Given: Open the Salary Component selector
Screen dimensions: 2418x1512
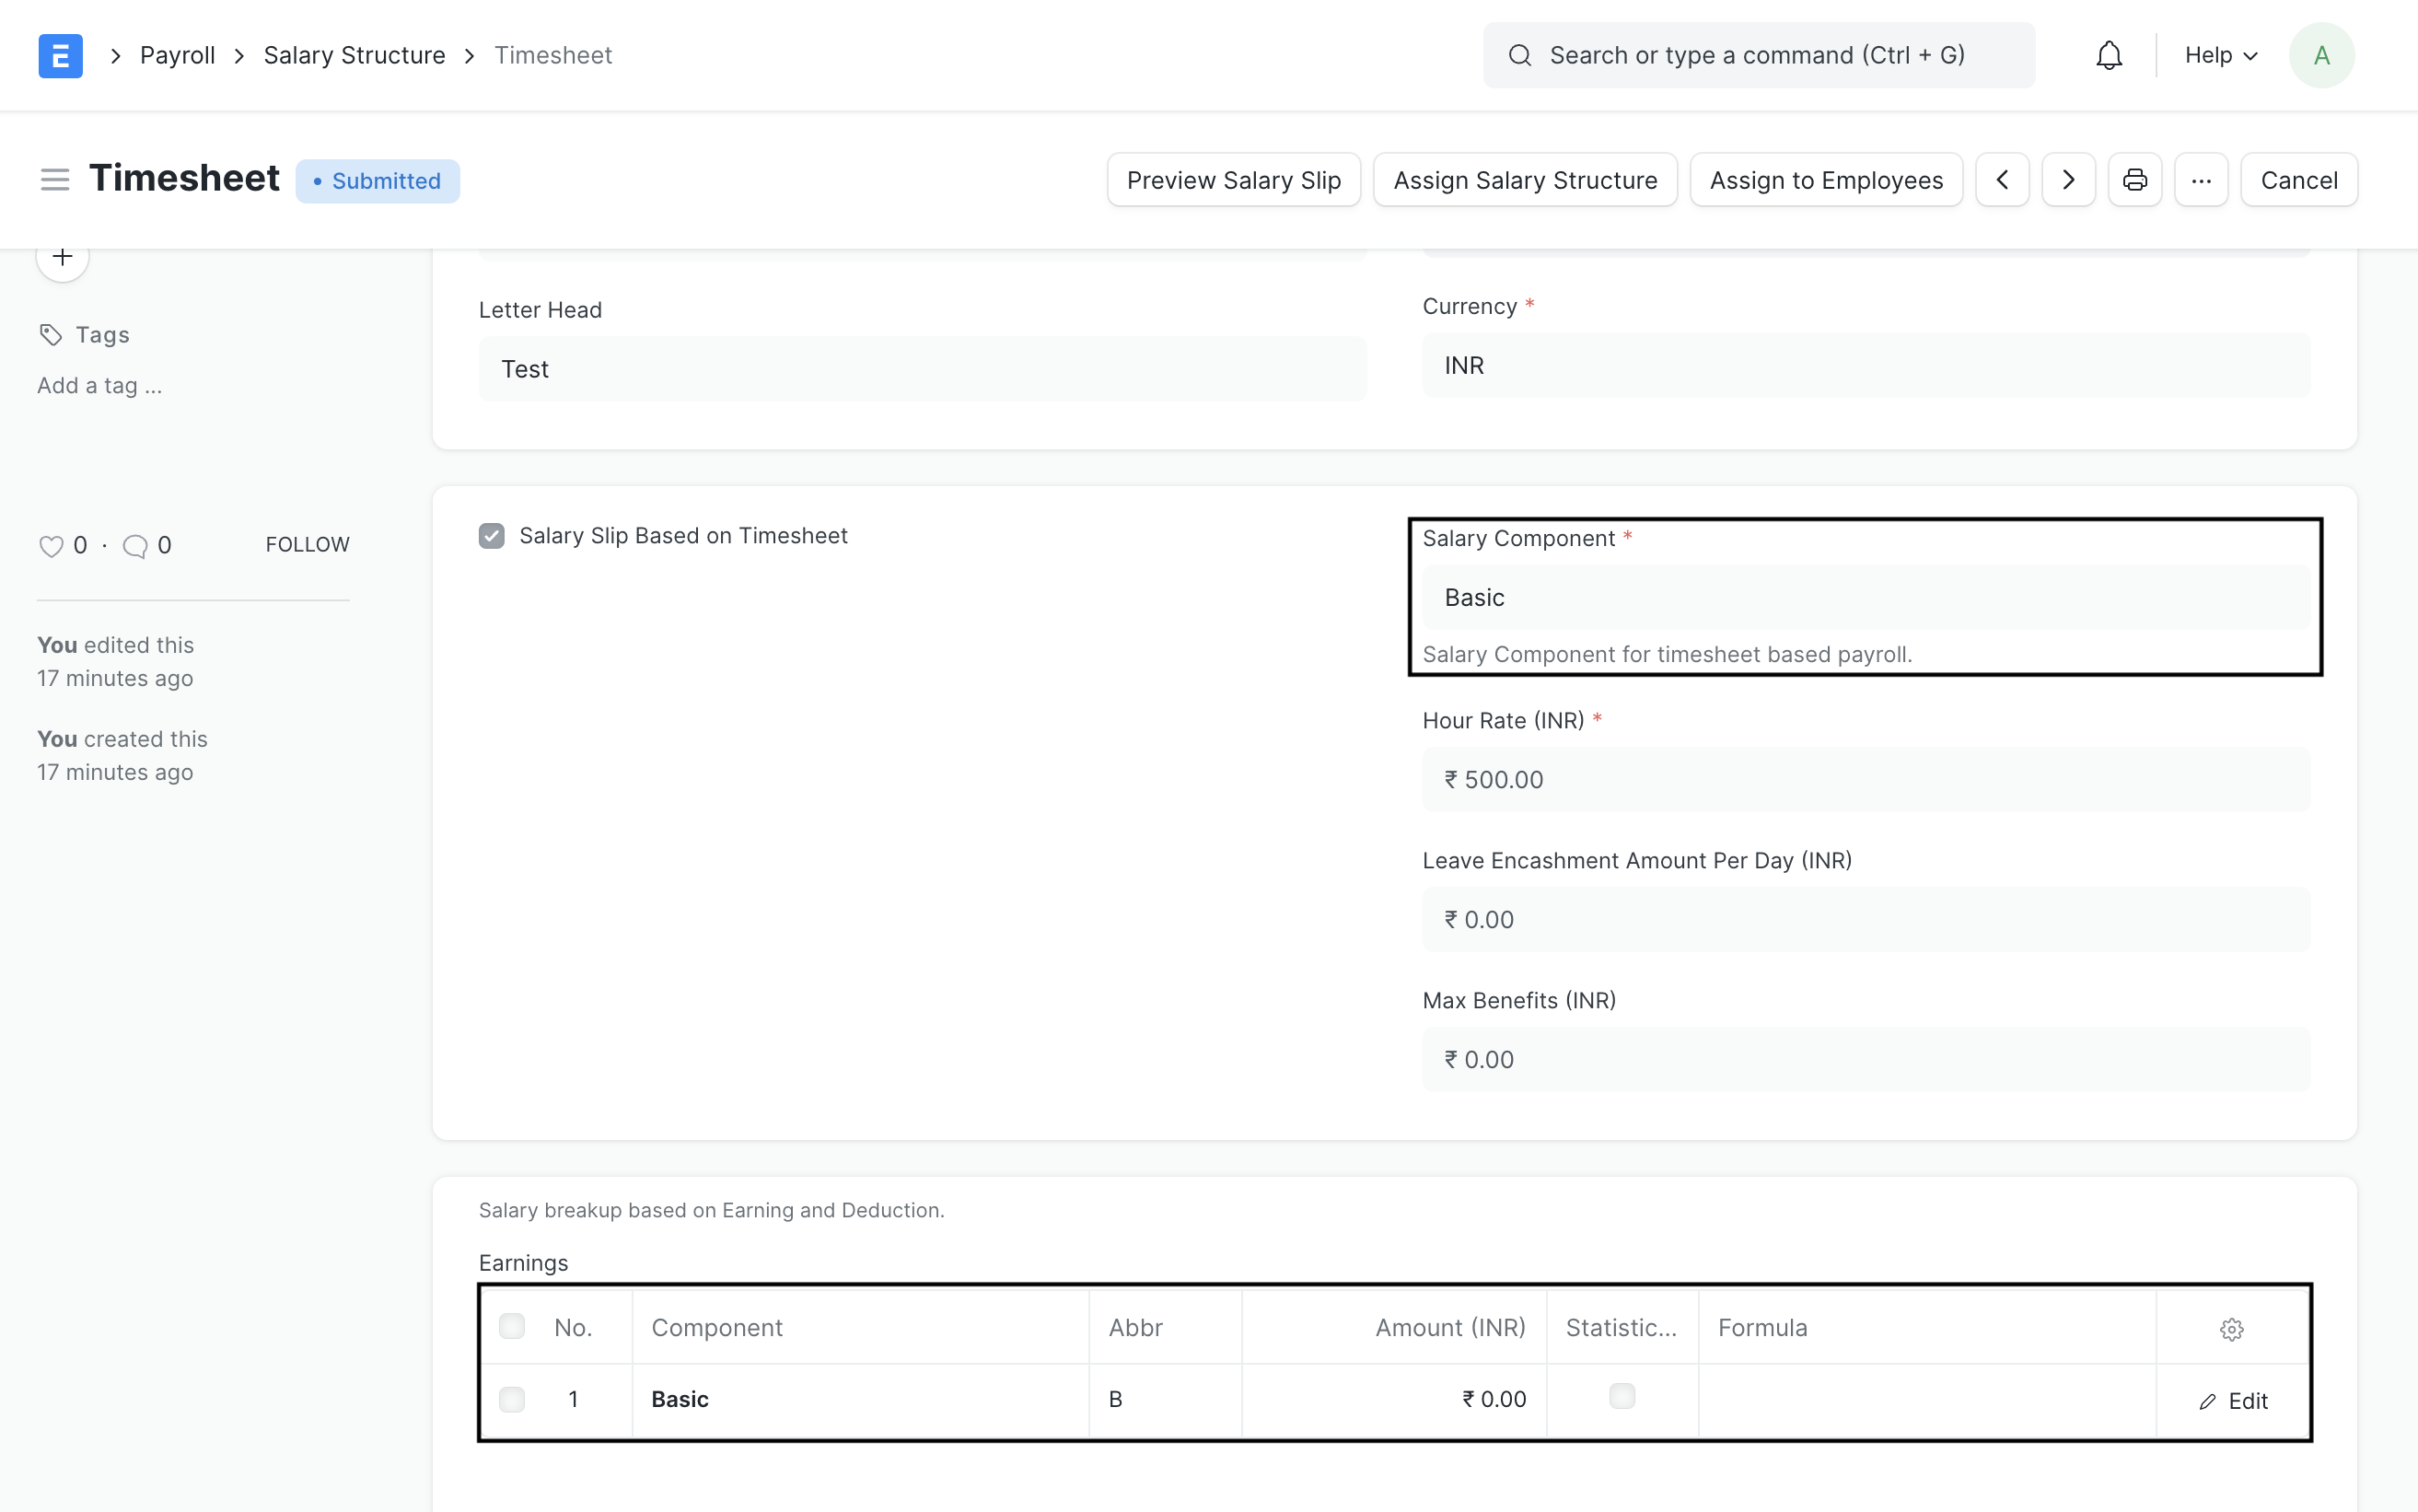Looking at the screenshot, I should click(1864, 597).
